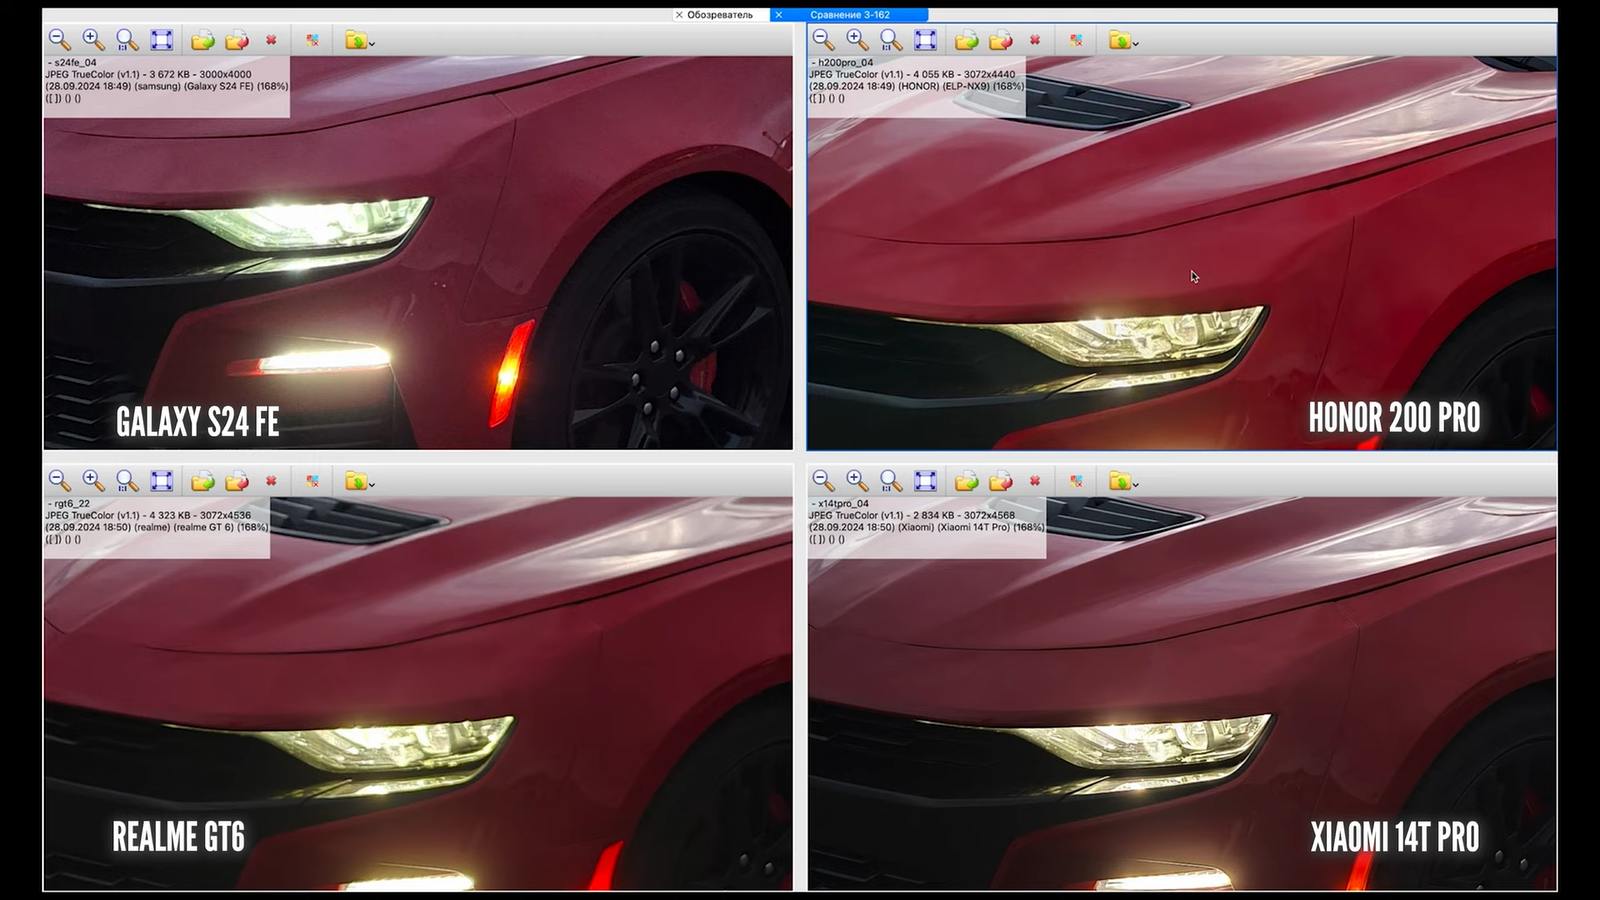
Task: Open the folder dropdown in h200pro_04 pane
Action: [1123, 40]
